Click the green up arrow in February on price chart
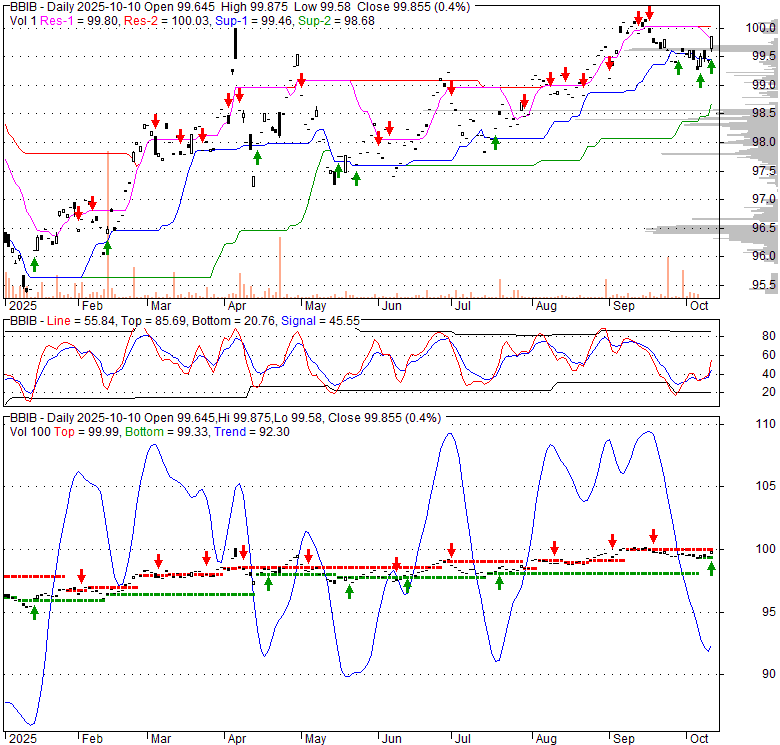Image resolution: width=780 pixels, height=745 pixels. point(108,247)
